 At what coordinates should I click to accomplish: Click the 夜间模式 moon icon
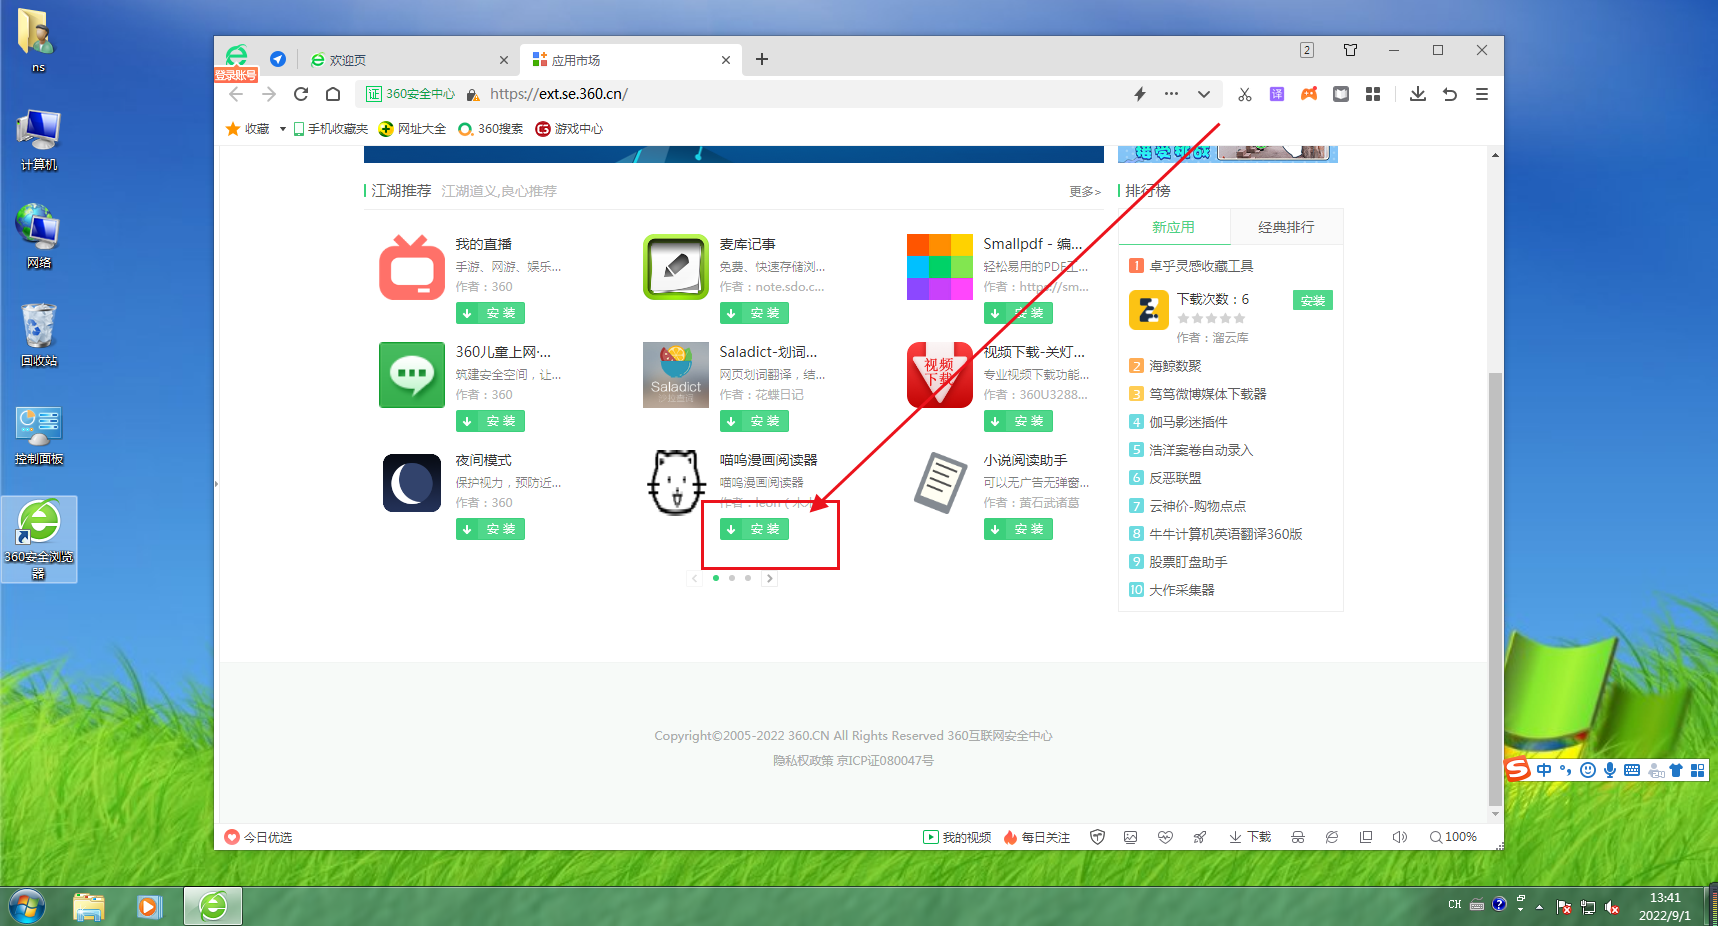tap(412, 483)
